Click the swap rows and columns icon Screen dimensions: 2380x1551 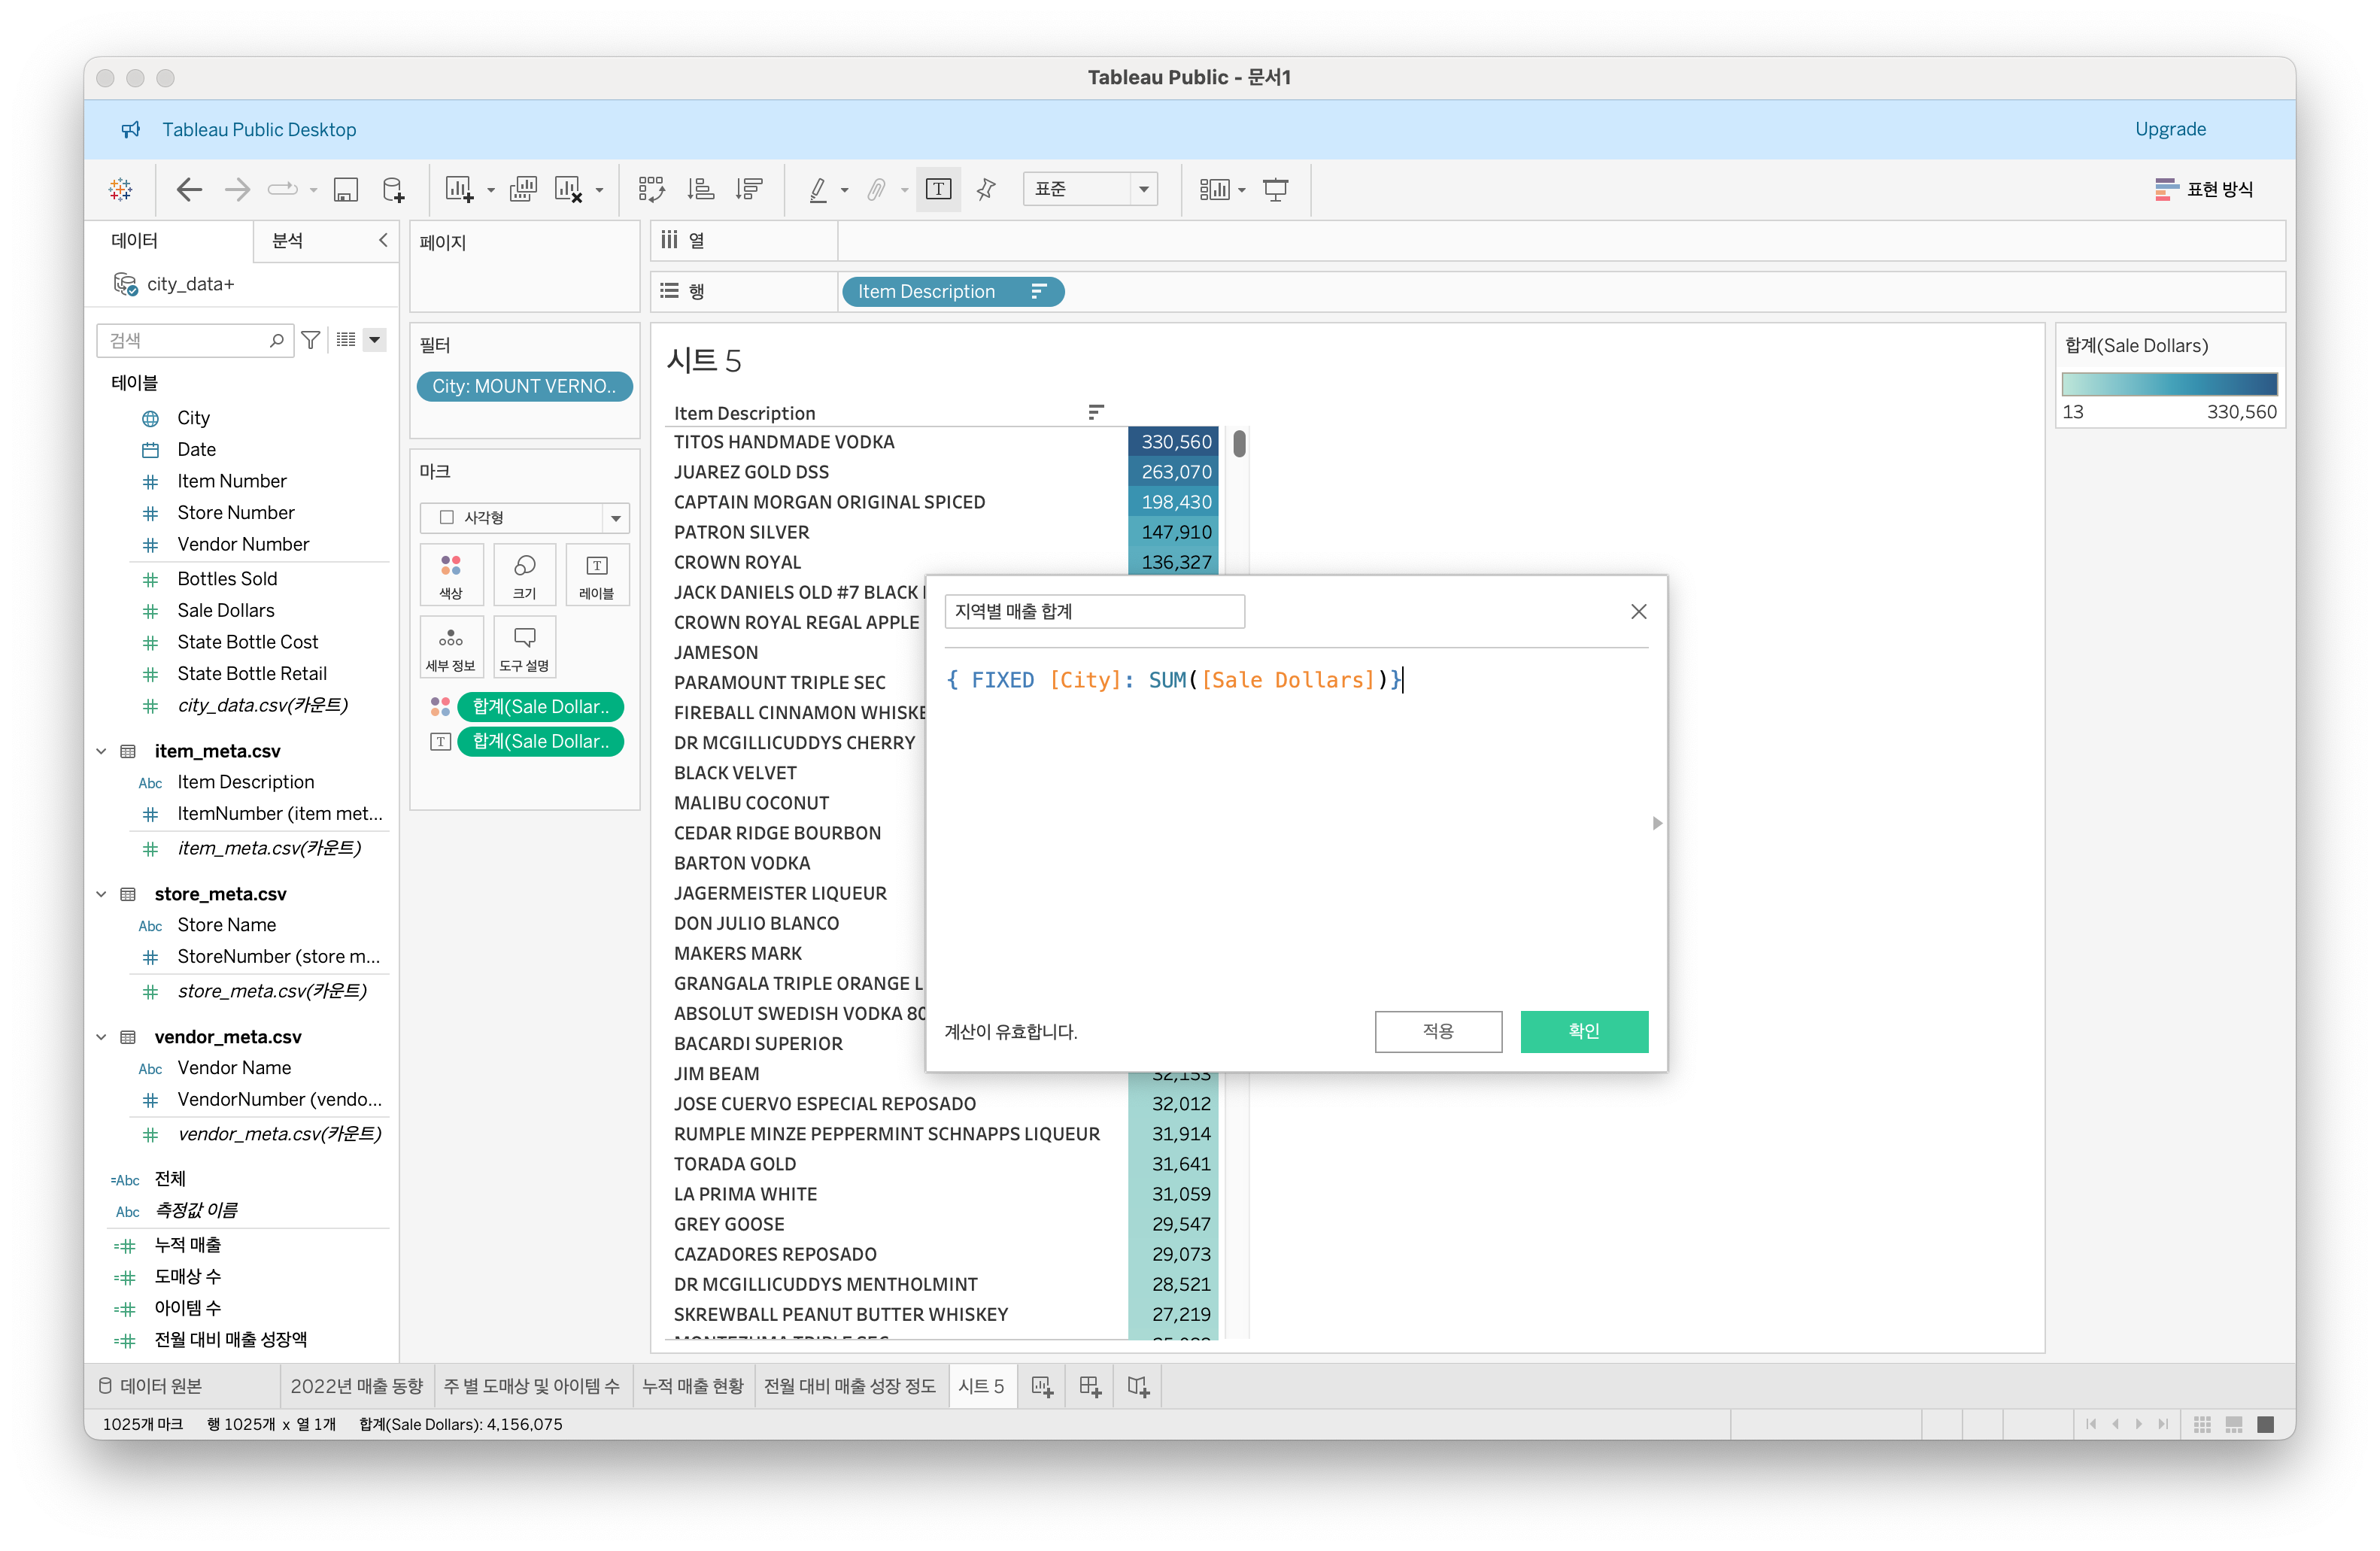pyautogui.click(x=651, y=189)
